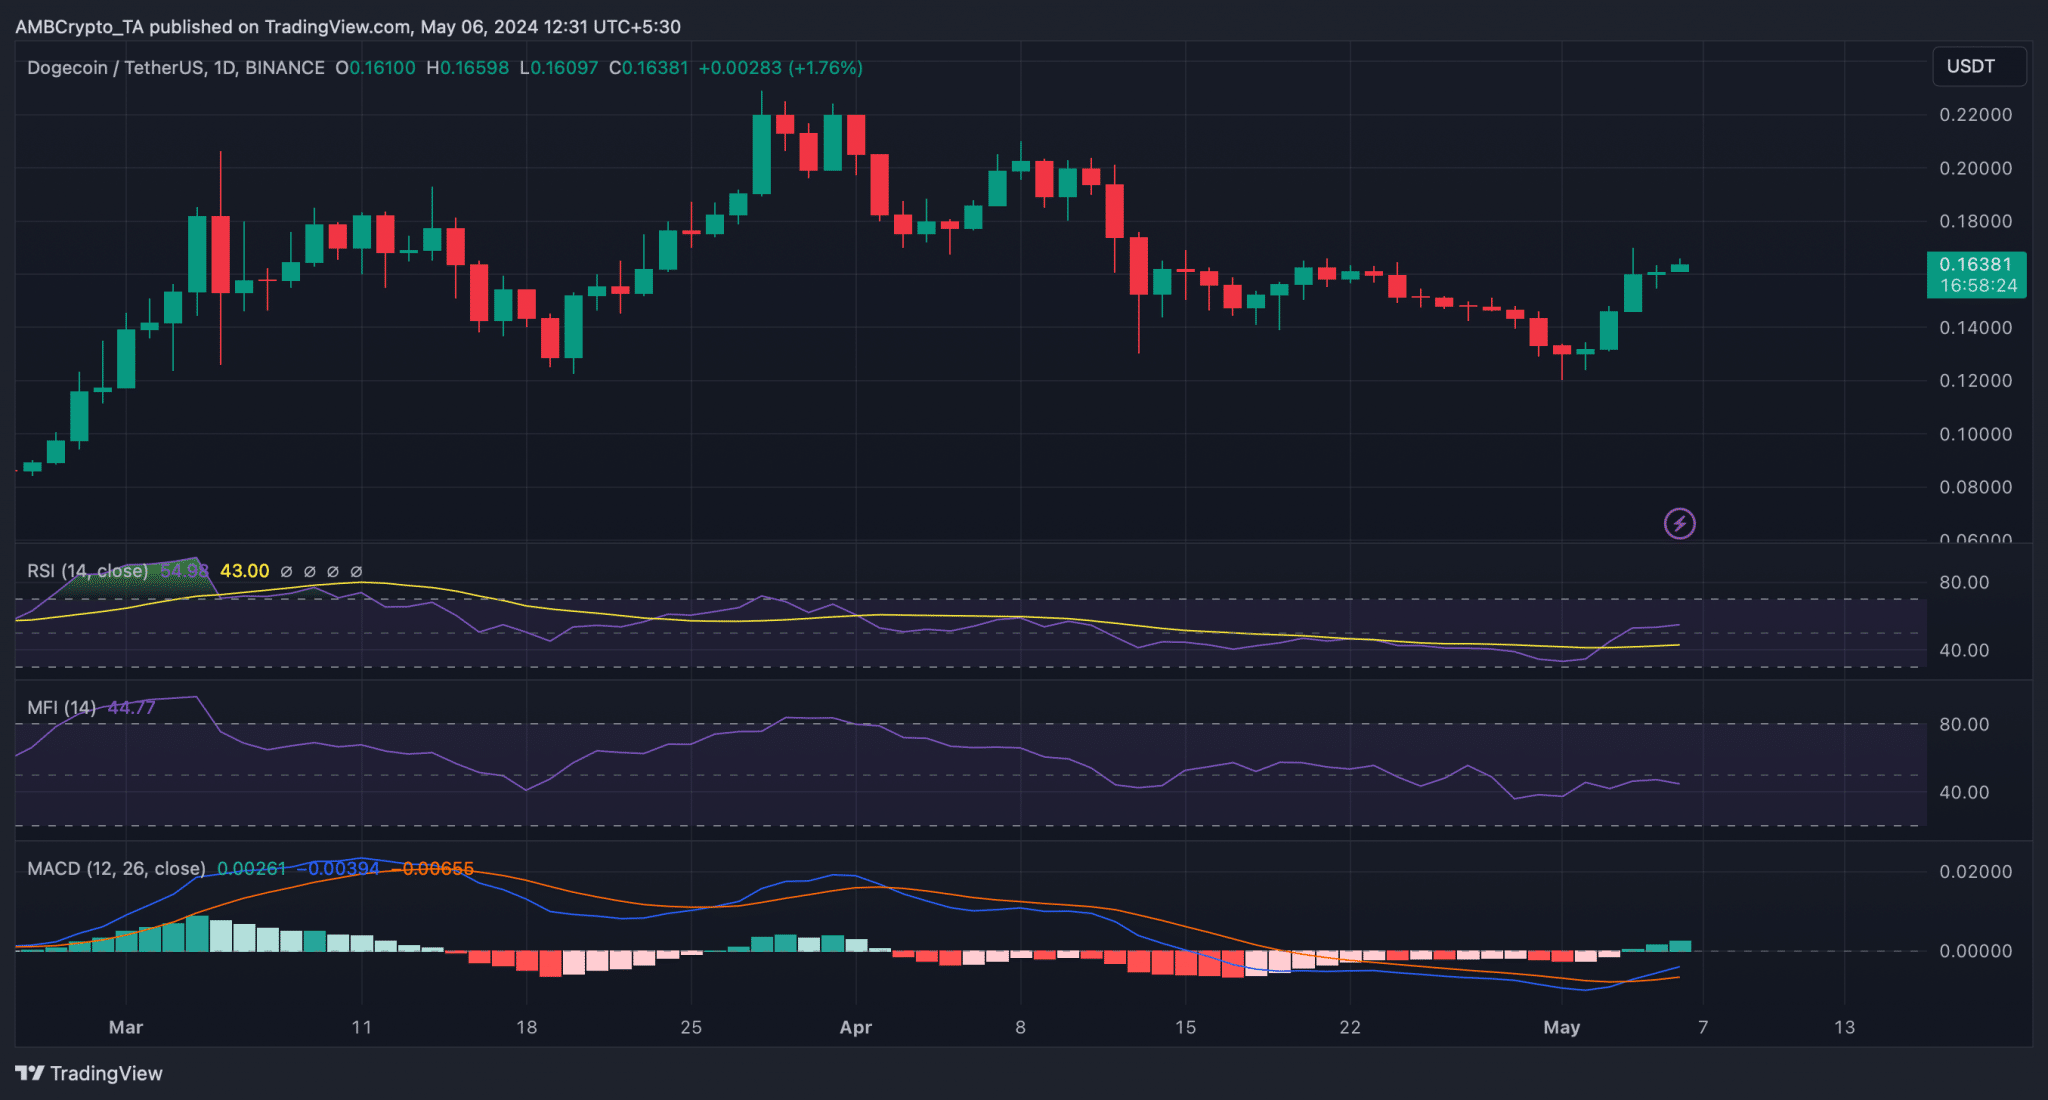The image size is (2048, 1100).
Task: Click the 0.20000 price axis label
Action: click(1975, 168)
